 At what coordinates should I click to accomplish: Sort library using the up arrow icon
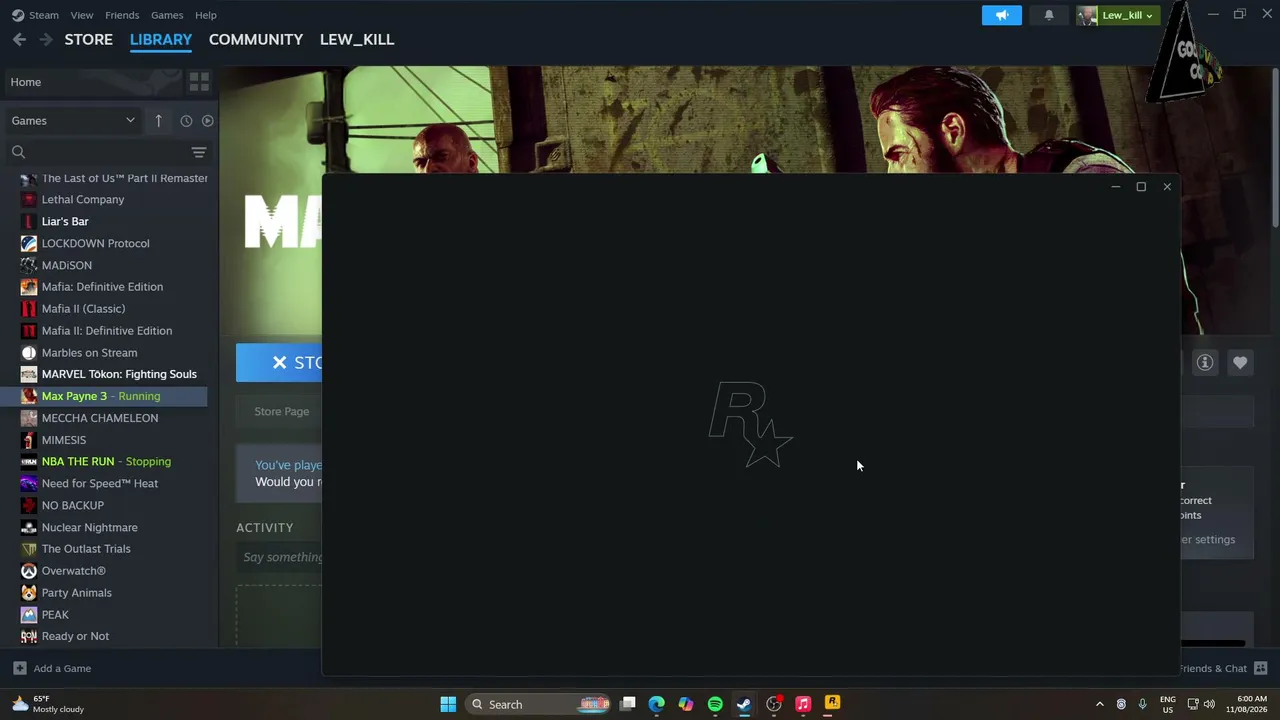158,120
